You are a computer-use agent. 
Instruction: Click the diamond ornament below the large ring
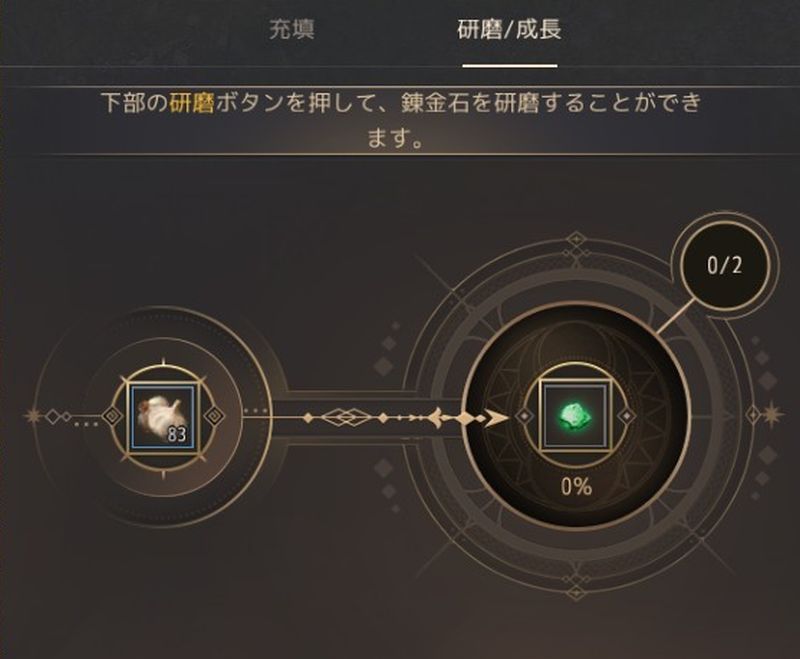click(576, 592)
